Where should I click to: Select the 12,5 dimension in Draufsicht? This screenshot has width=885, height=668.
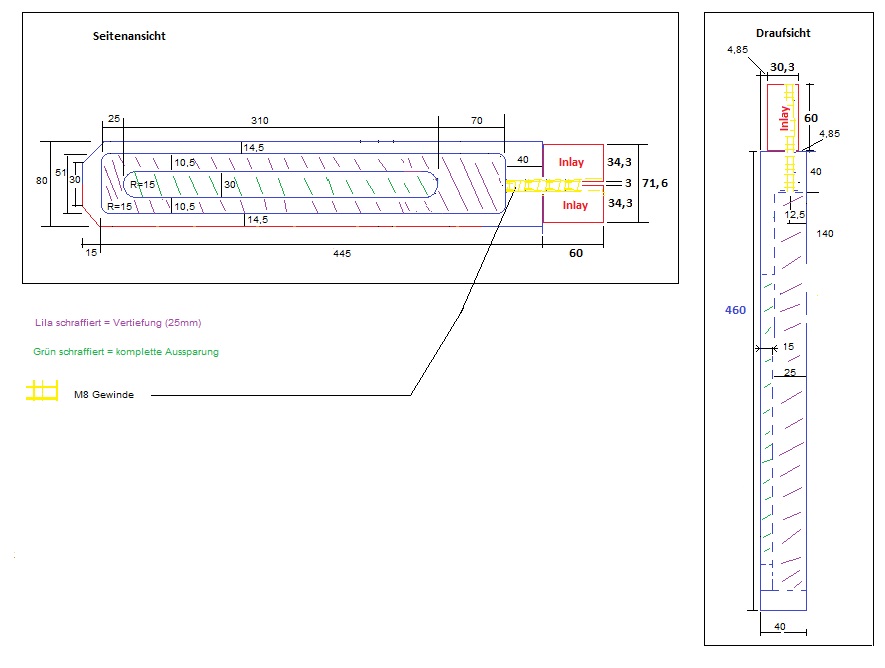click(x=795, y=214)
